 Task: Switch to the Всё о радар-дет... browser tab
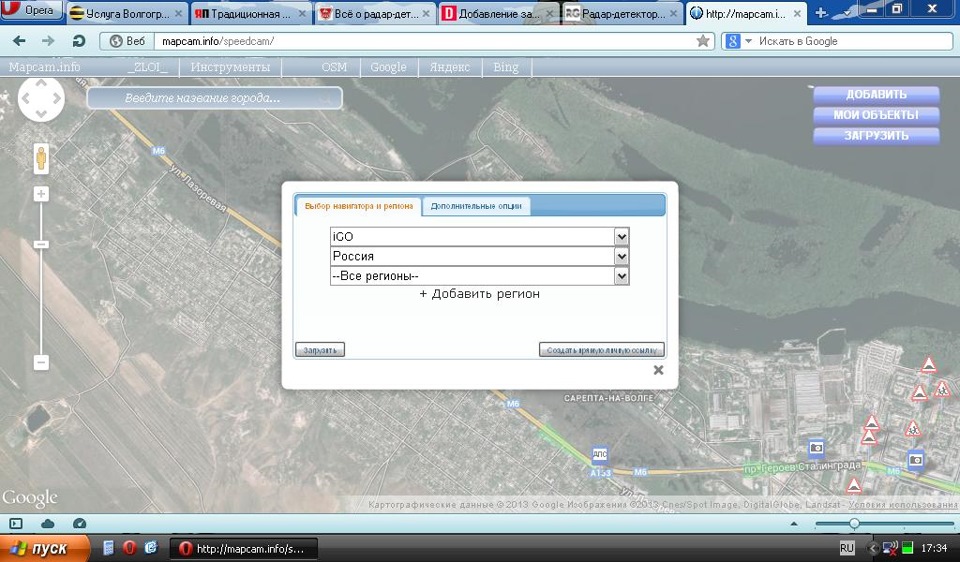375,13
